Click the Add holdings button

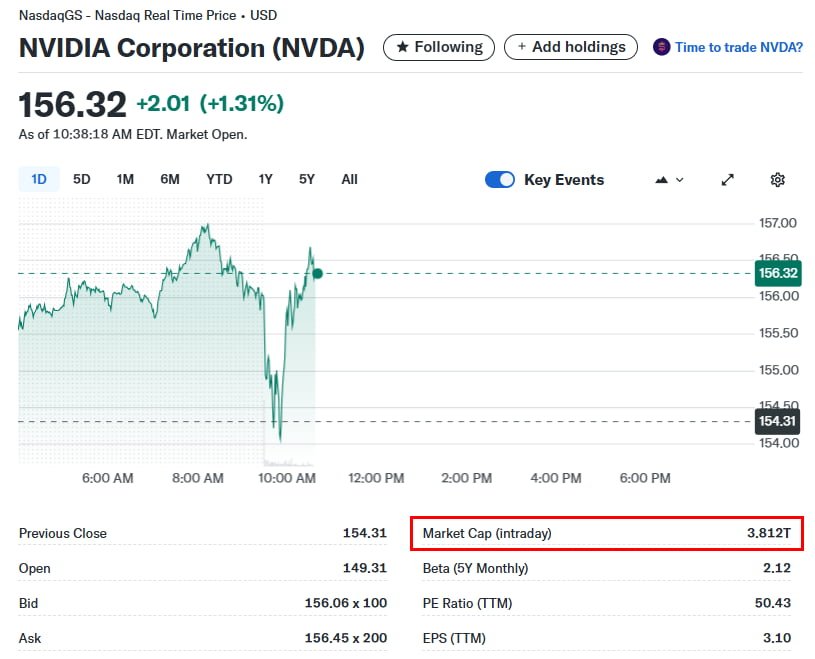571,47
